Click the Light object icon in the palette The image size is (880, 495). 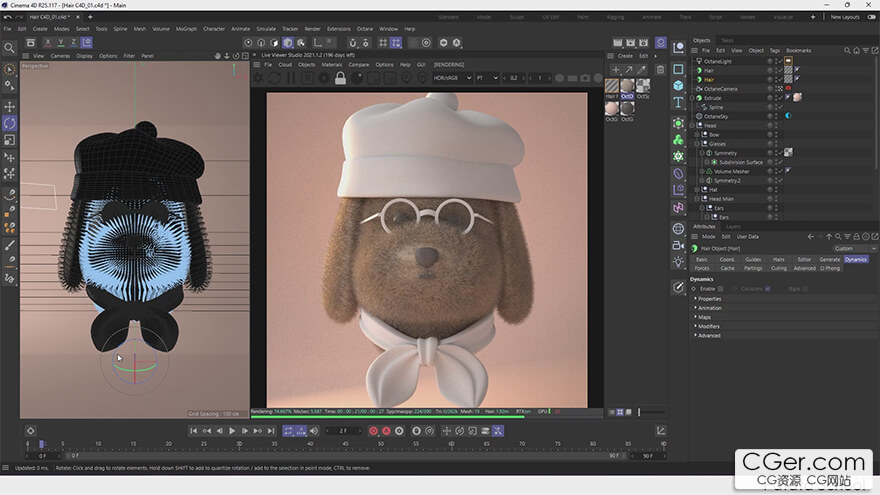pyautogui.click(x=678, y=262)
